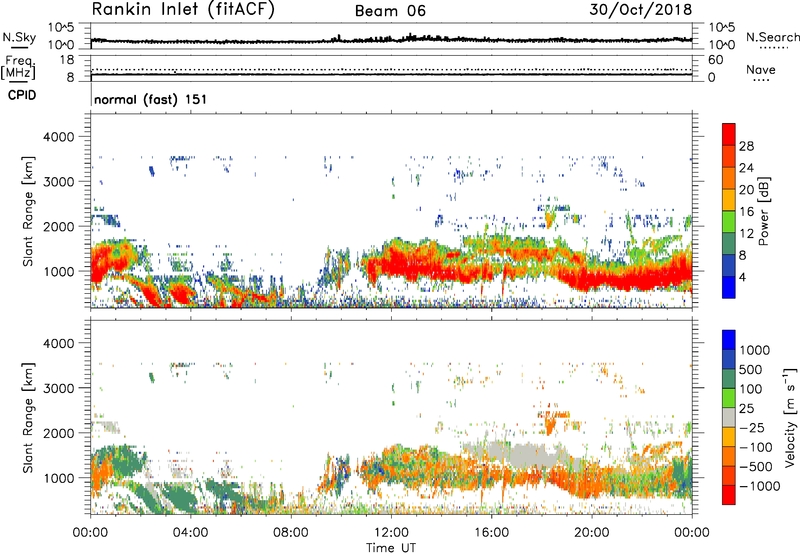
Task: Click the 'Rankin Inlet (fitACF)' title
Action: (183, 9)
